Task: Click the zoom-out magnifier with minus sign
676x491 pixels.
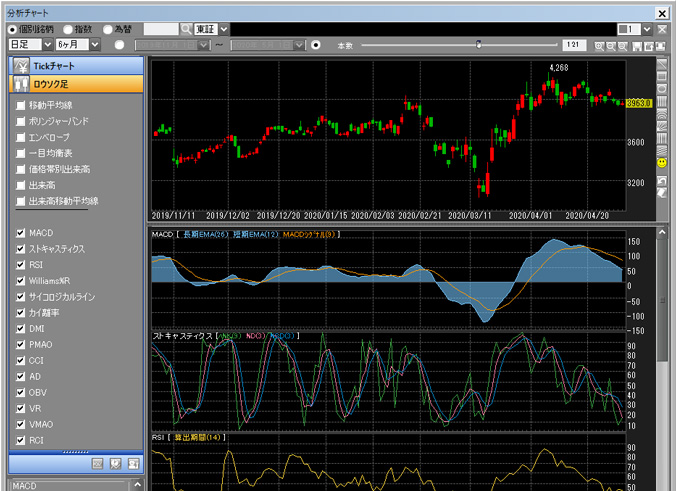Action: coord(610,46)
